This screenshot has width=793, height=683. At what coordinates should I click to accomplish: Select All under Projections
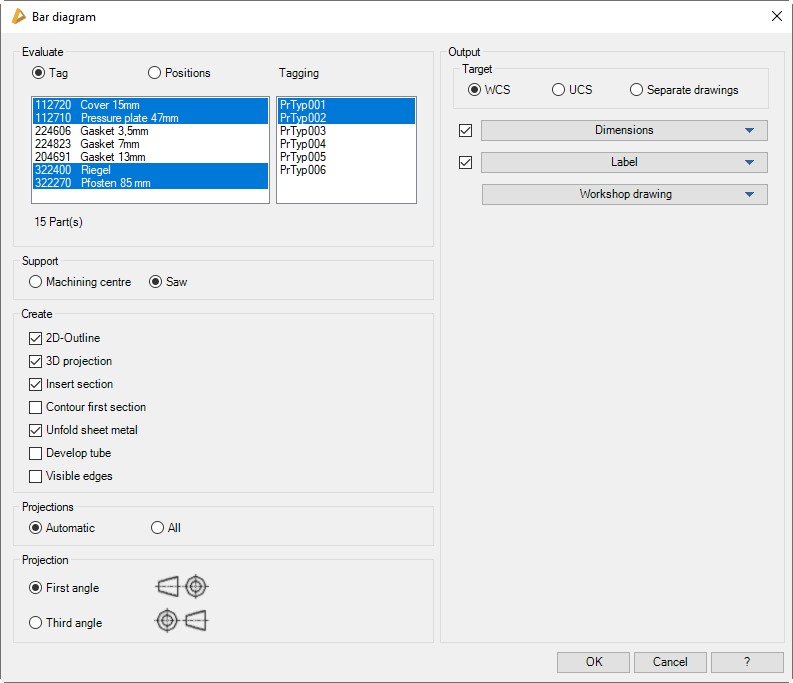pyautogui.click(x=157, y=528)
